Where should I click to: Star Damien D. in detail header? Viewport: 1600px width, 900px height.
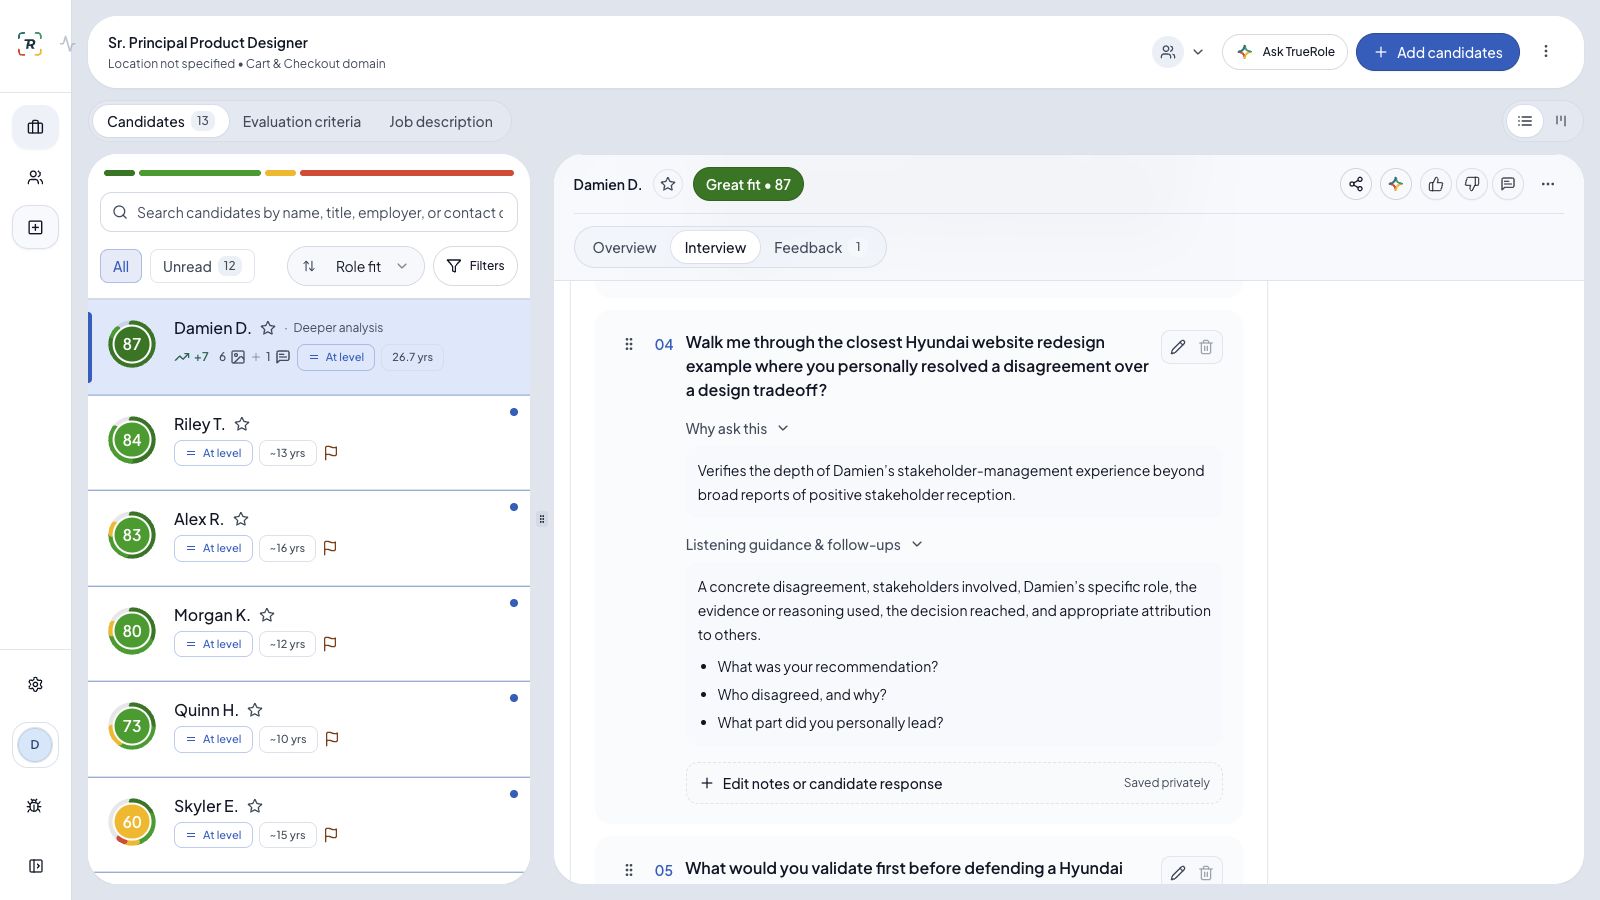(x=668, y=184)
